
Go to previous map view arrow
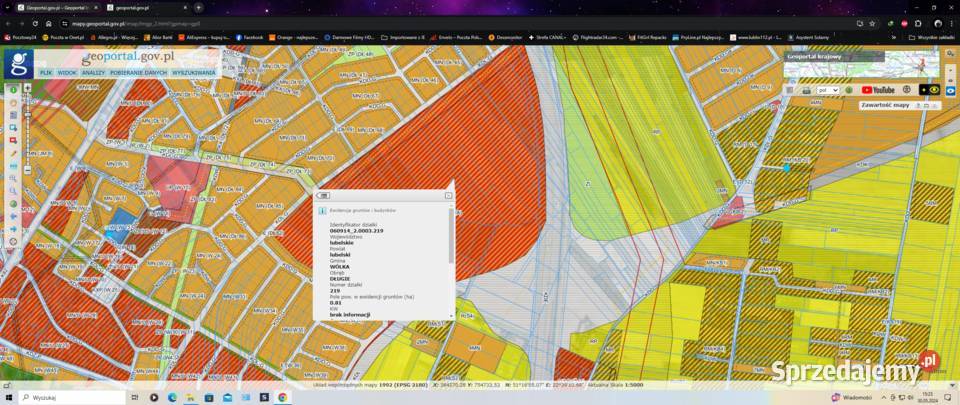point(13,216)
